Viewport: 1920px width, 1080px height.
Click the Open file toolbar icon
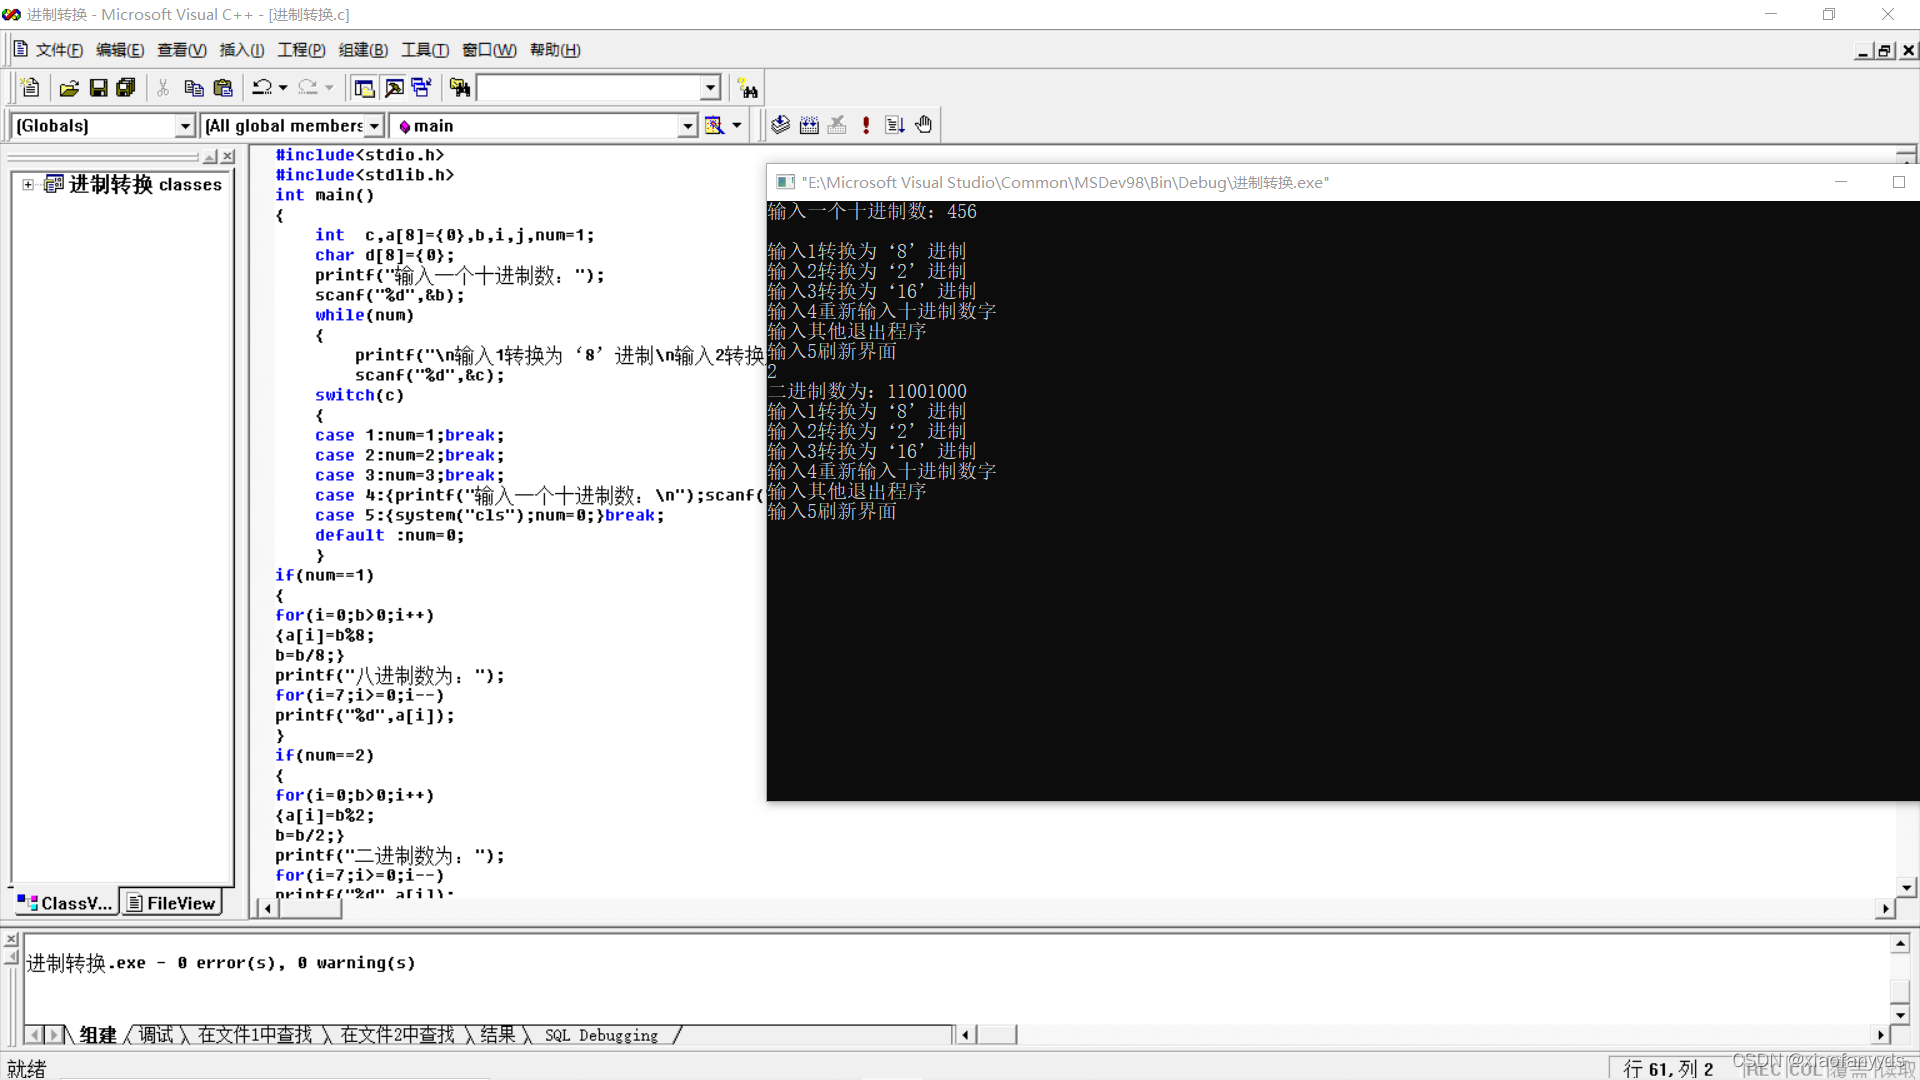[x=68, y=88]
